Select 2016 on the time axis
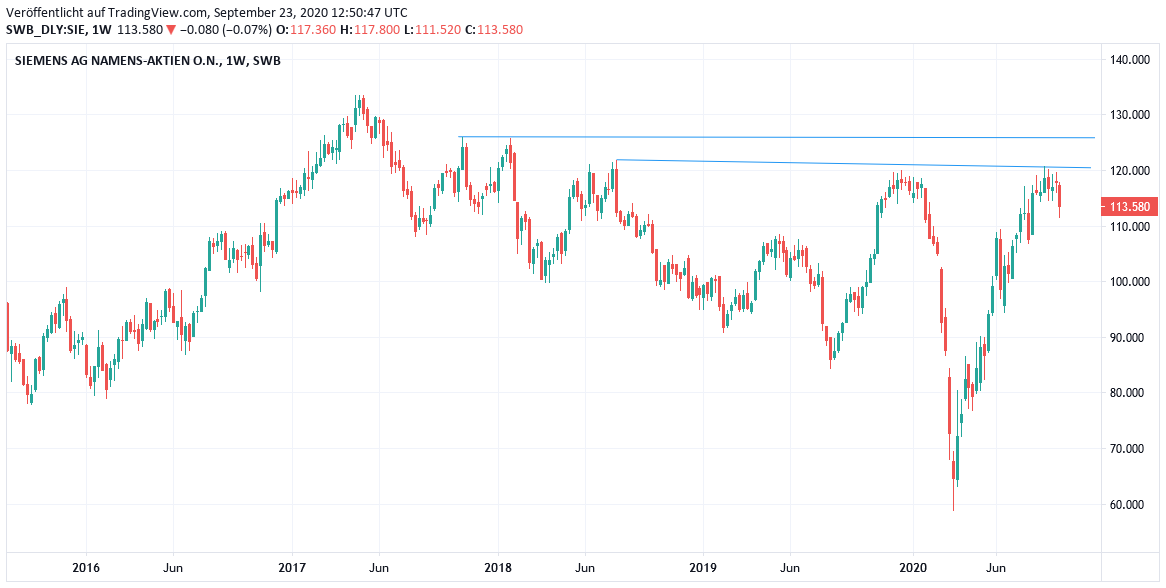 (x=86, y=568)
